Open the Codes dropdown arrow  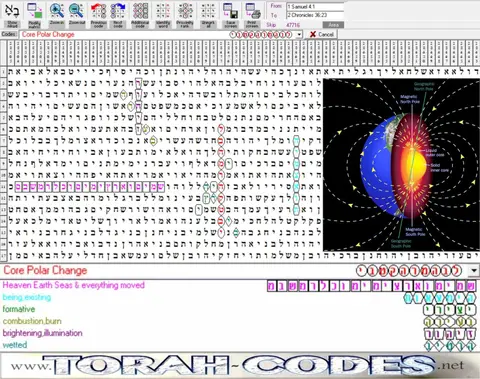click(x=299, y=34)
